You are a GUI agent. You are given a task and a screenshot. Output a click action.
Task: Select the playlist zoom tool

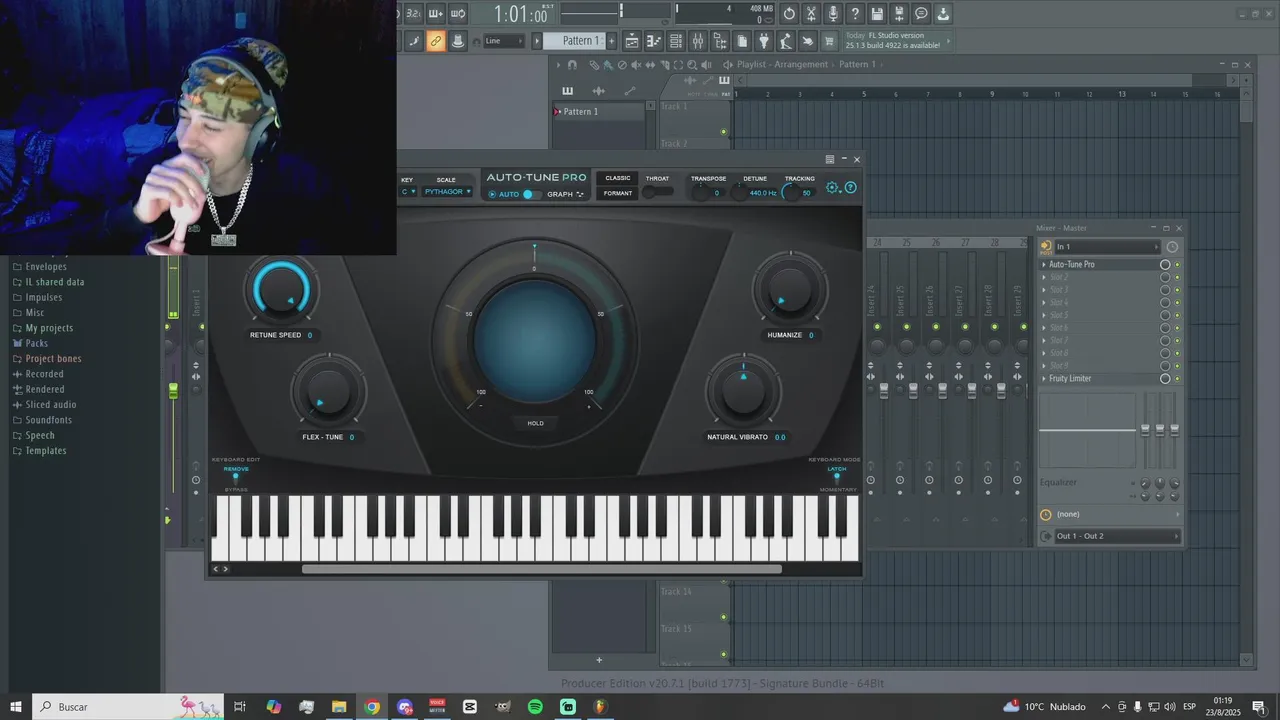692,65
